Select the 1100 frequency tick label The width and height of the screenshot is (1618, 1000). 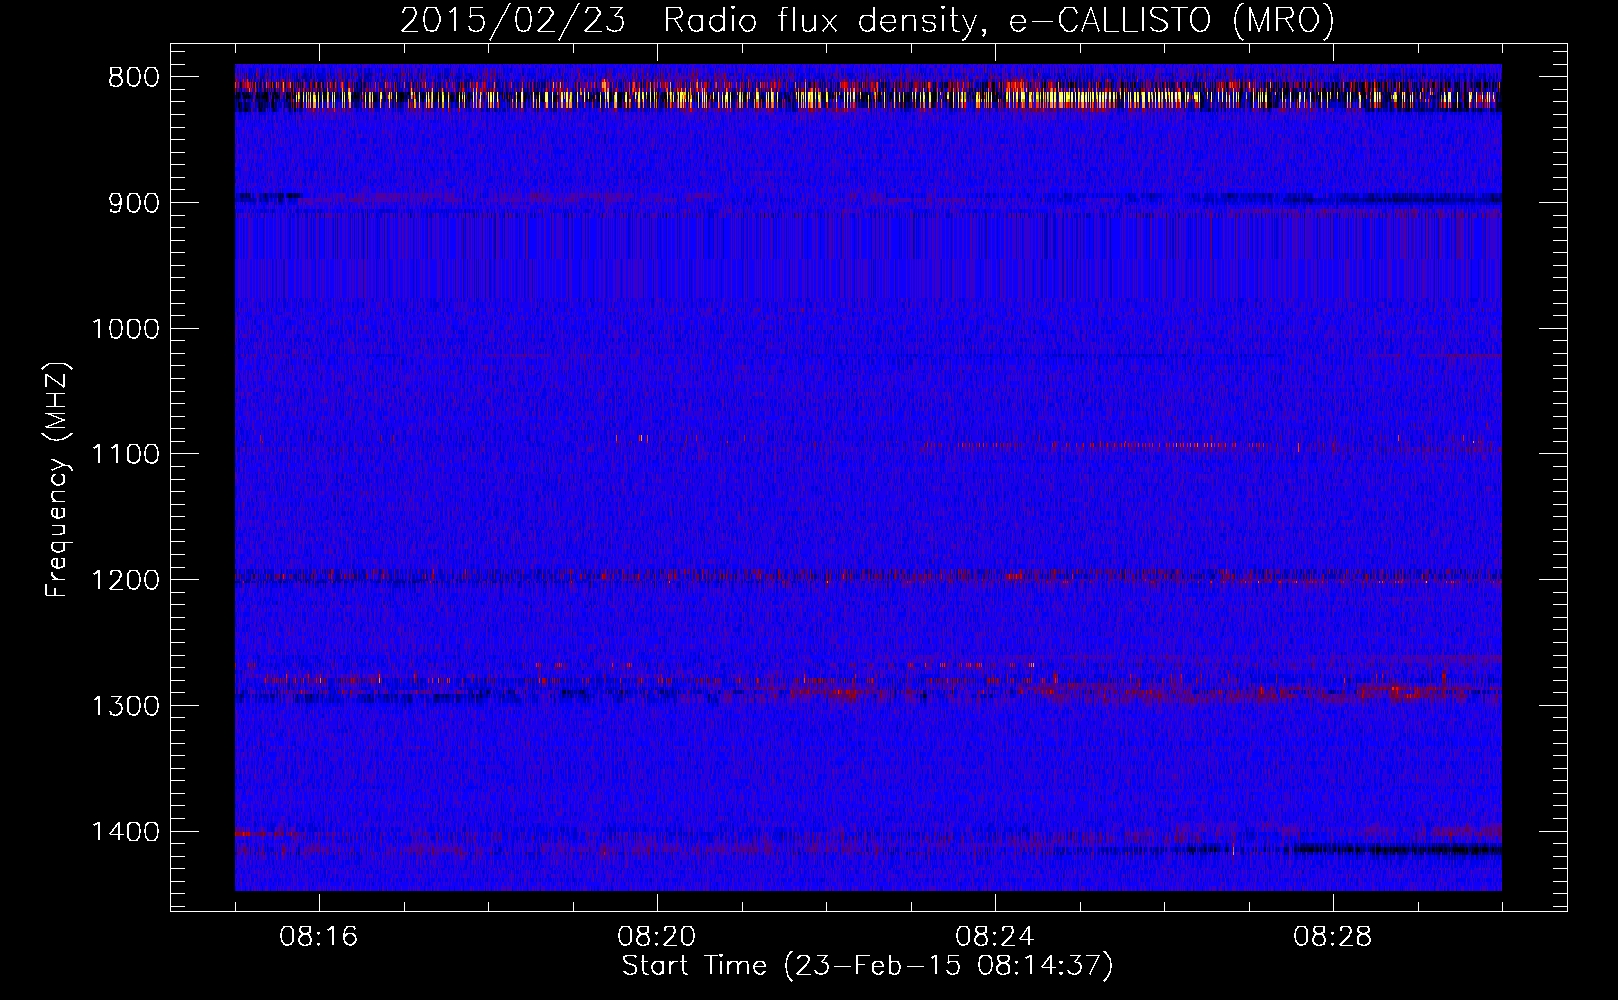[125, 455]
